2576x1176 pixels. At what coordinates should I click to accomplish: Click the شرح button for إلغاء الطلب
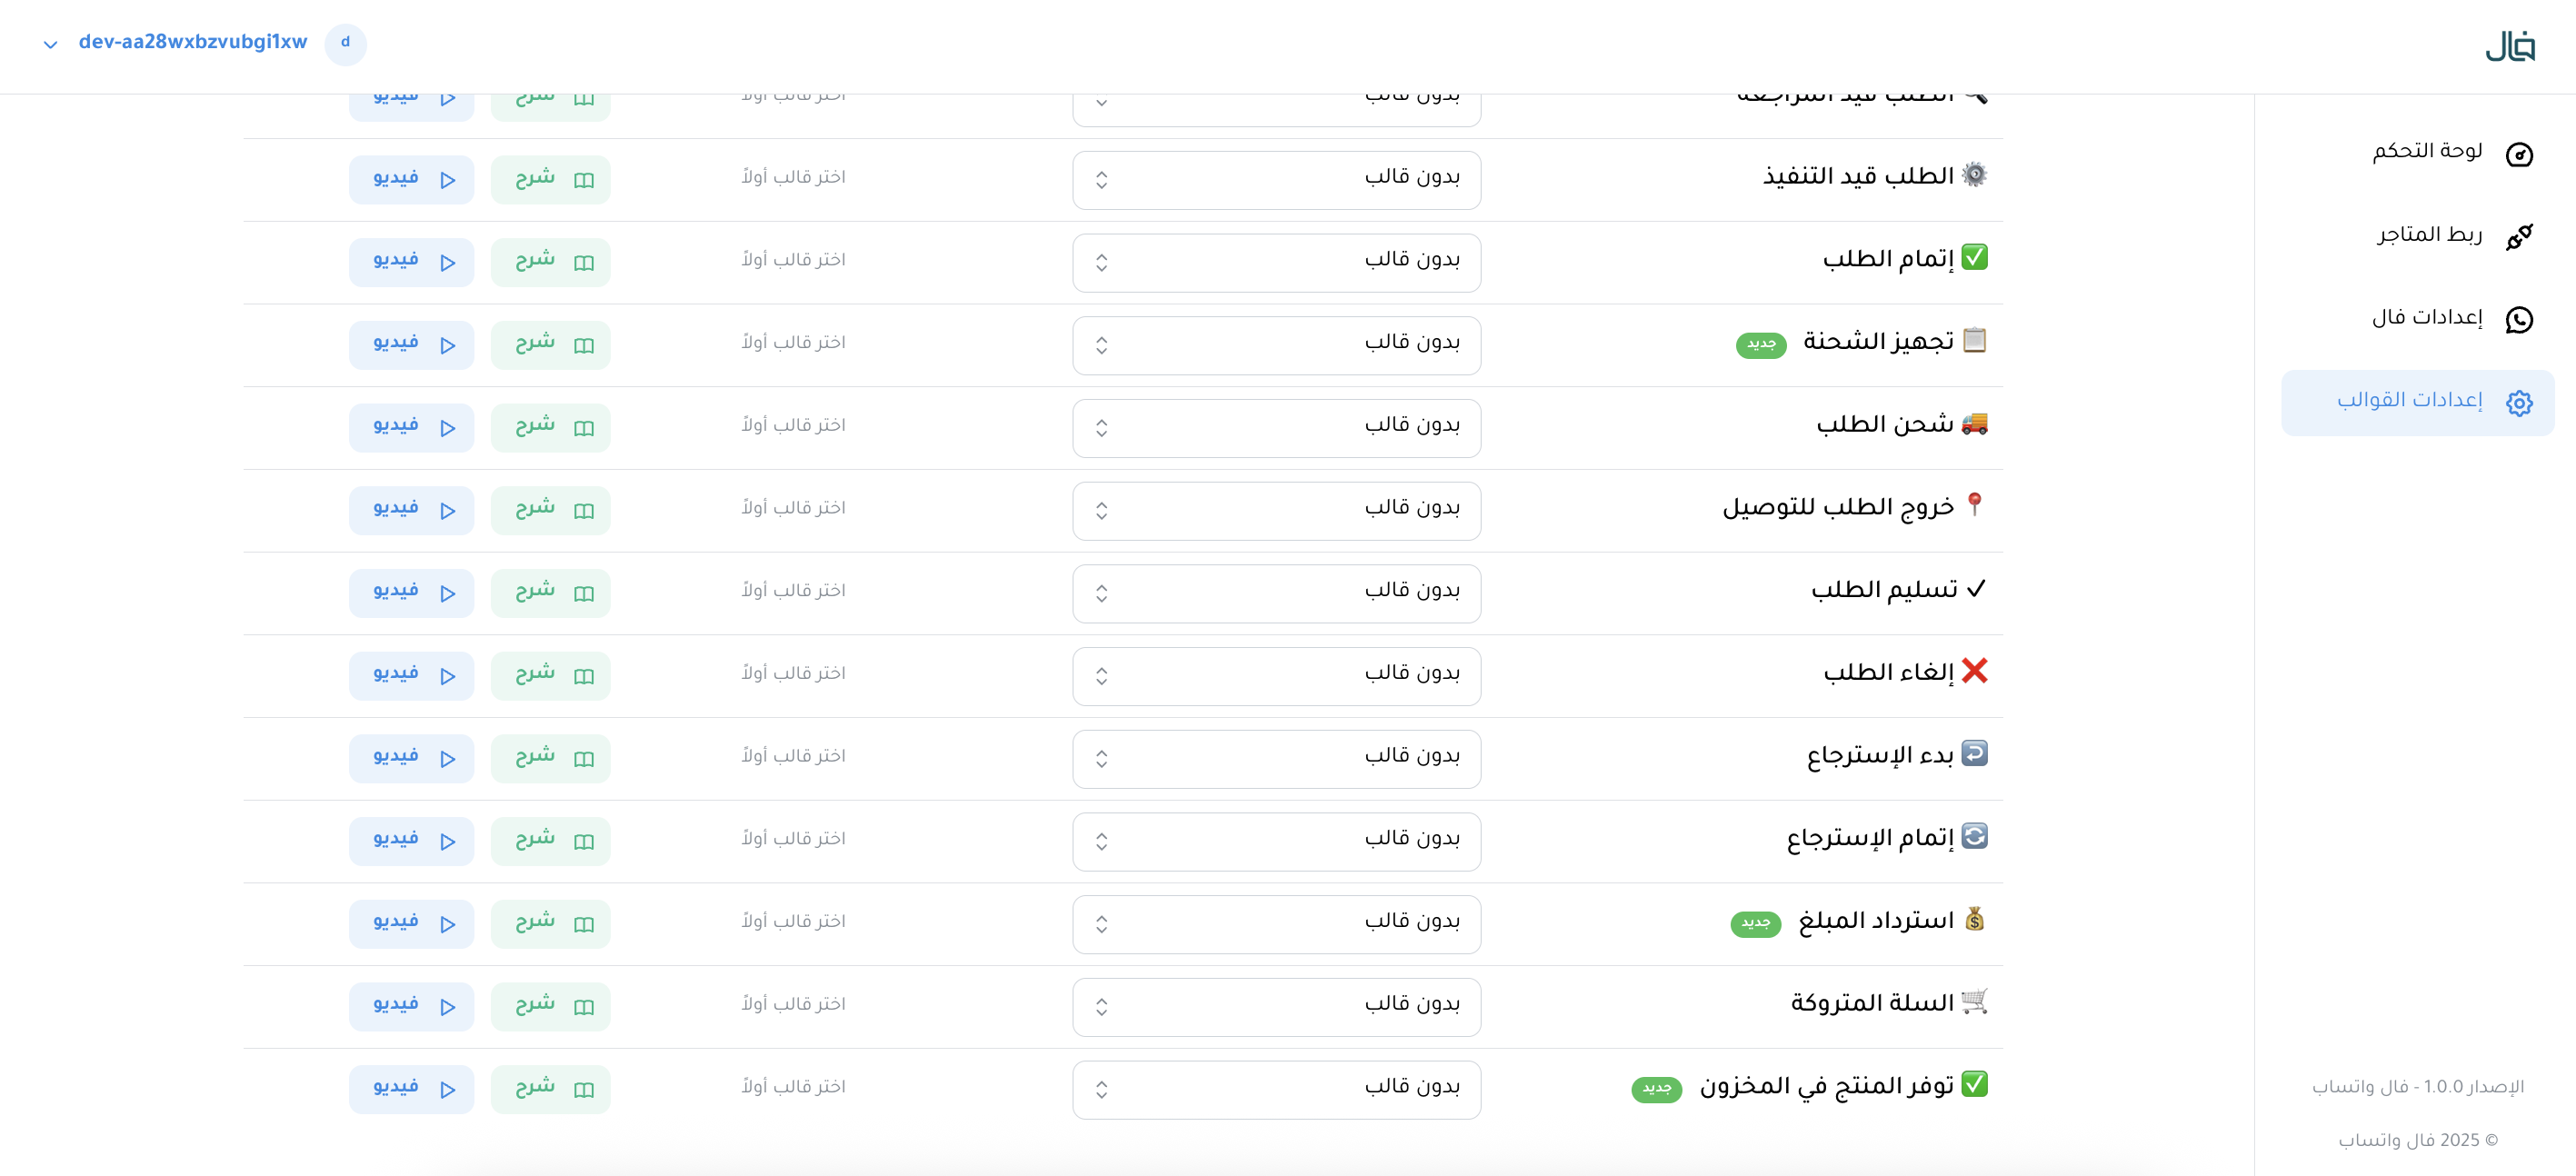pyautogui.click(x=549, y=675)
